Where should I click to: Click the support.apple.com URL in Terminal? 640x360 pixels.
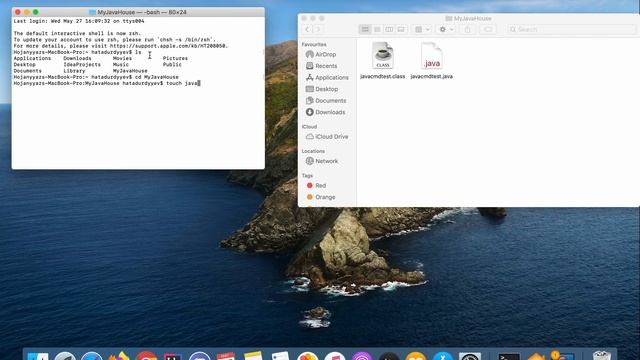169,46
